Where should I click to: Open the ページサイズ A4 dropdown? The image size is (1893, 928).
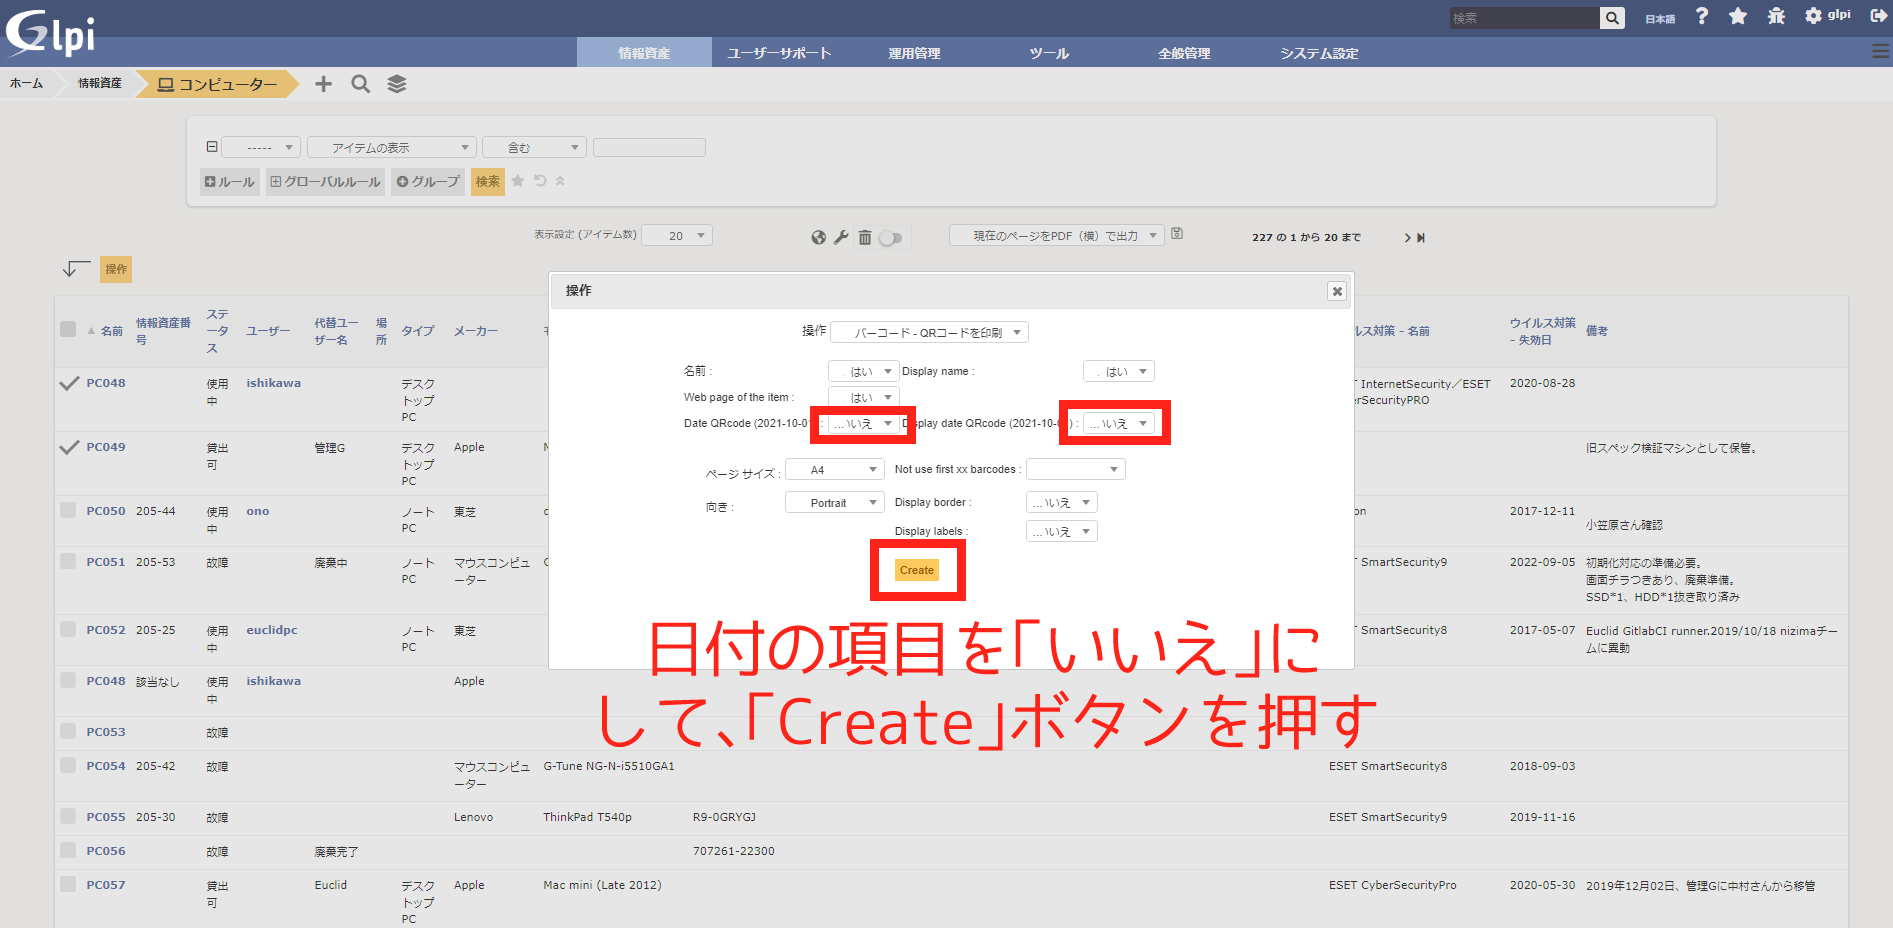coord(834,469)
